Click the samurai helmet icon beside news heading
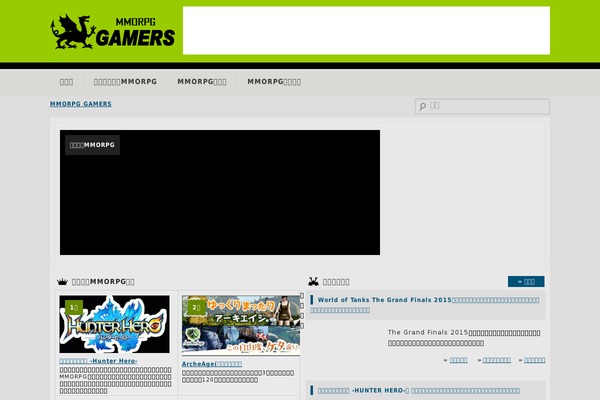Screen dimensions: 600x400 click(x=313, y=282)
